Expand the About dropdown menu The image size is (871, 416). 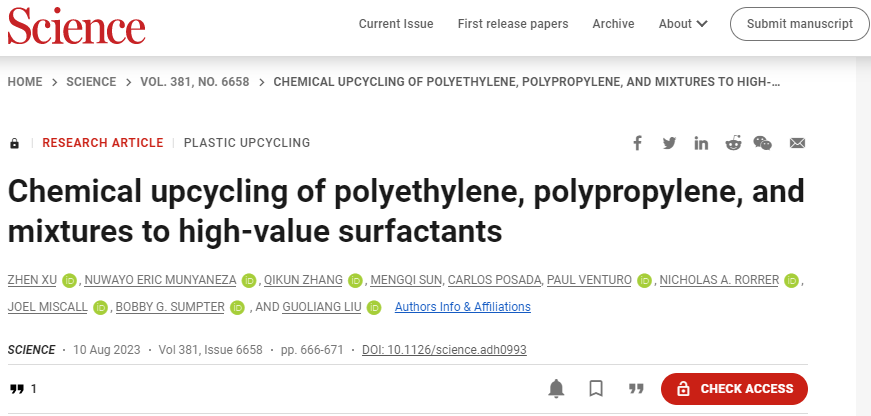coord(683,24)
